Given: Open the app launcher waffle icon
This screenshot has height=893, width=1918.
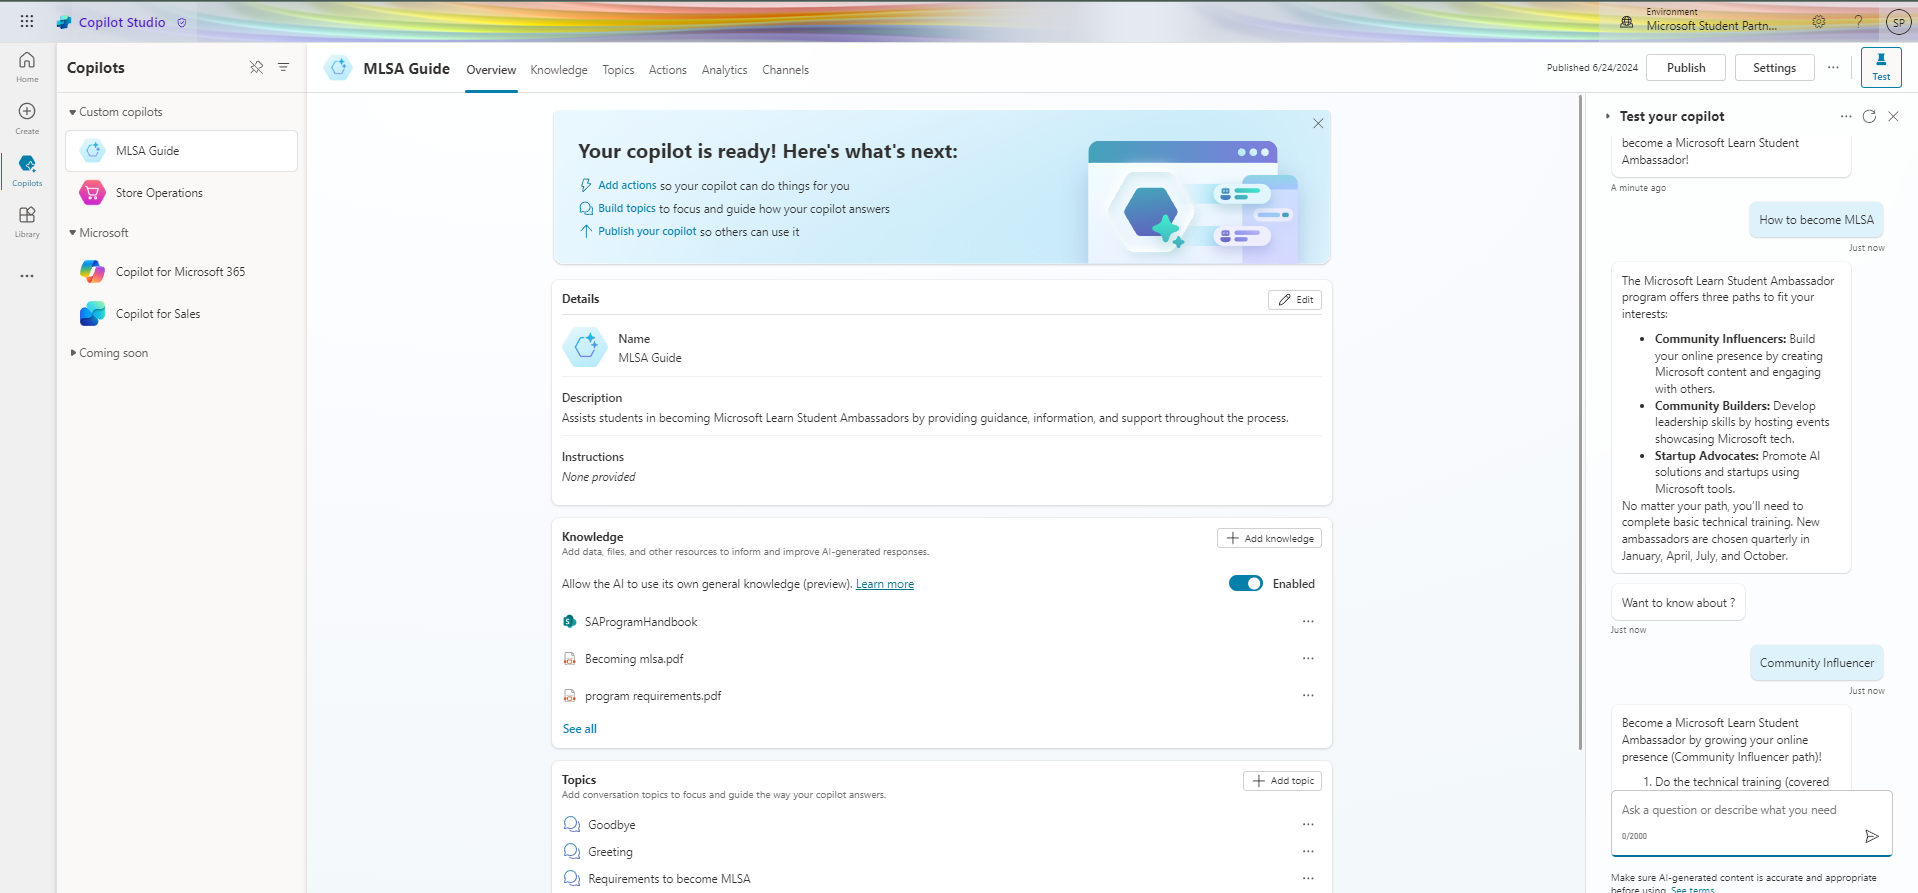Looking at the screenshot, I should click(27, 21).
